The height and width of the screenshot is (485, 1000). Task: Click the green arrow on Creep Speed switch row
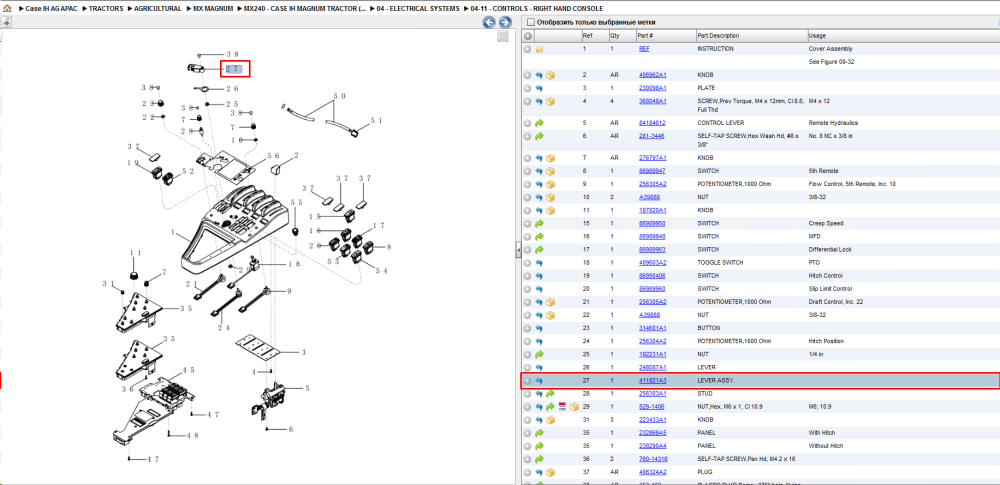pyautogui.click(x=539, y=223)
